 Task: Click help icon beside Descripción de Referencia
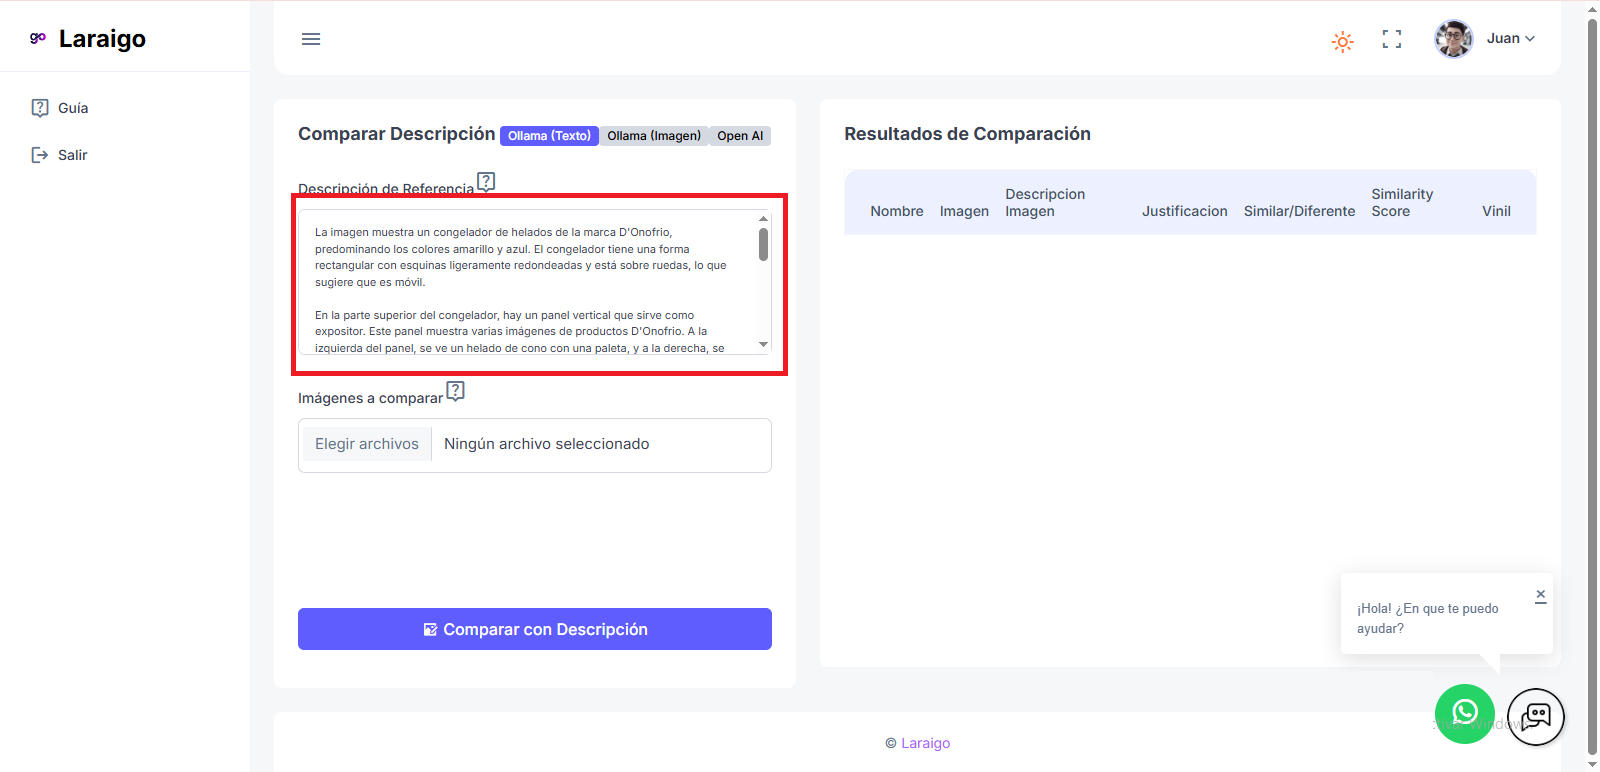tap(486, 182)
